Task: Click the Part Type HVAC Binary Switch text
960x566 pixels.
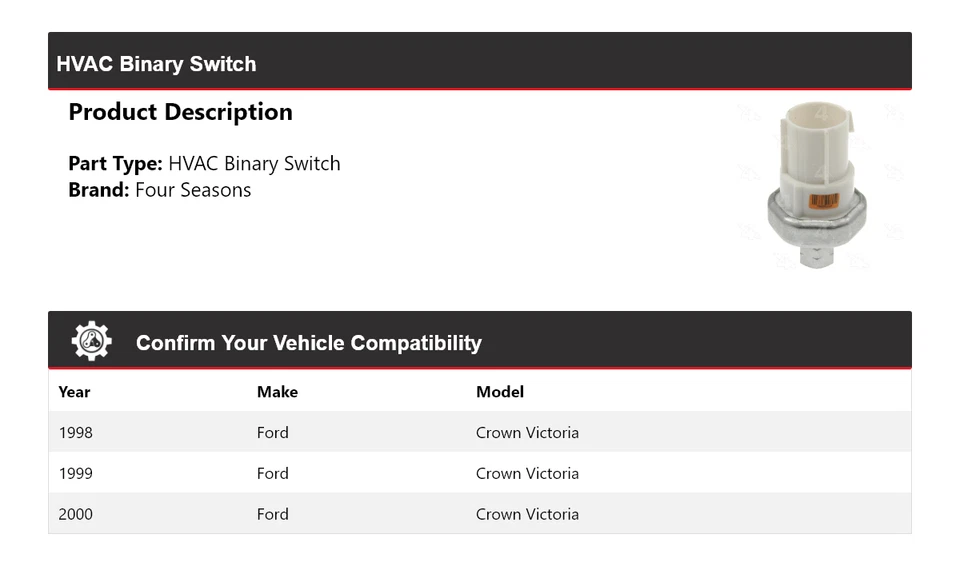Action: click(204, 164)
